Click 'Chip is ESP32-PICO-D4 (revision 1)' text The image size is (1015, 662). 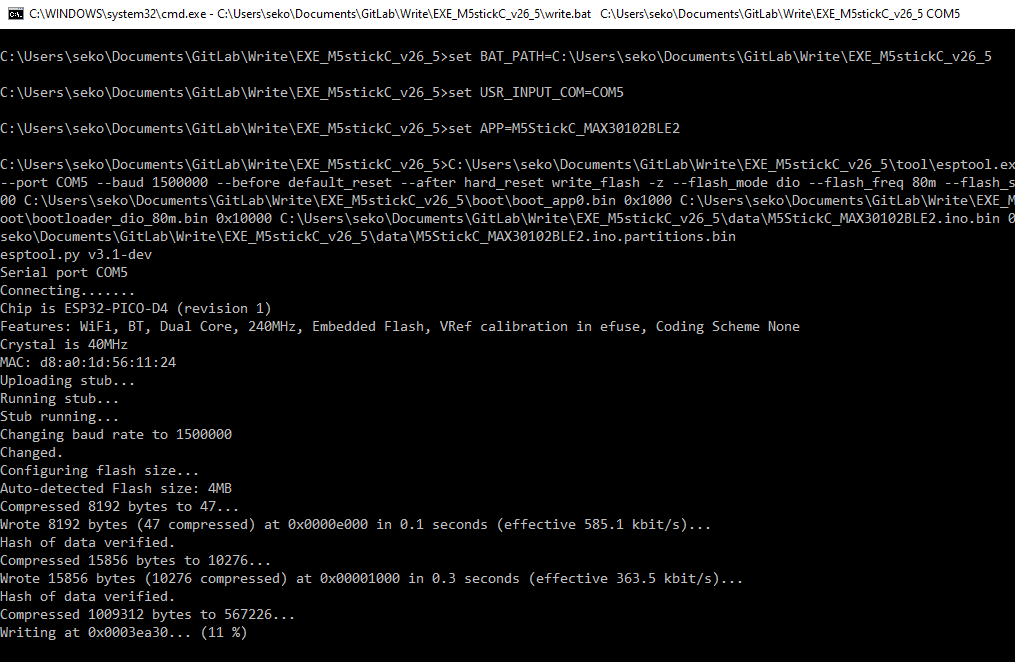pos(136,309)
